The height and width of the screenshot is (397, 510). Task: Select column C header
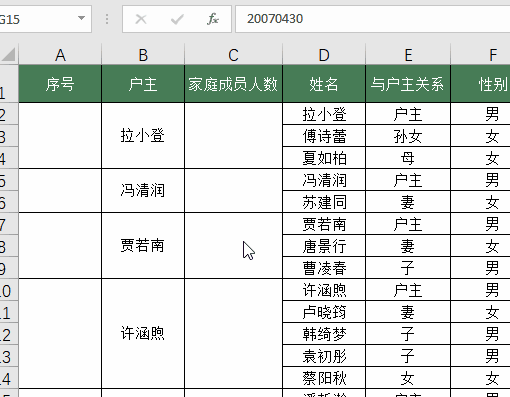tap(233, 54)
